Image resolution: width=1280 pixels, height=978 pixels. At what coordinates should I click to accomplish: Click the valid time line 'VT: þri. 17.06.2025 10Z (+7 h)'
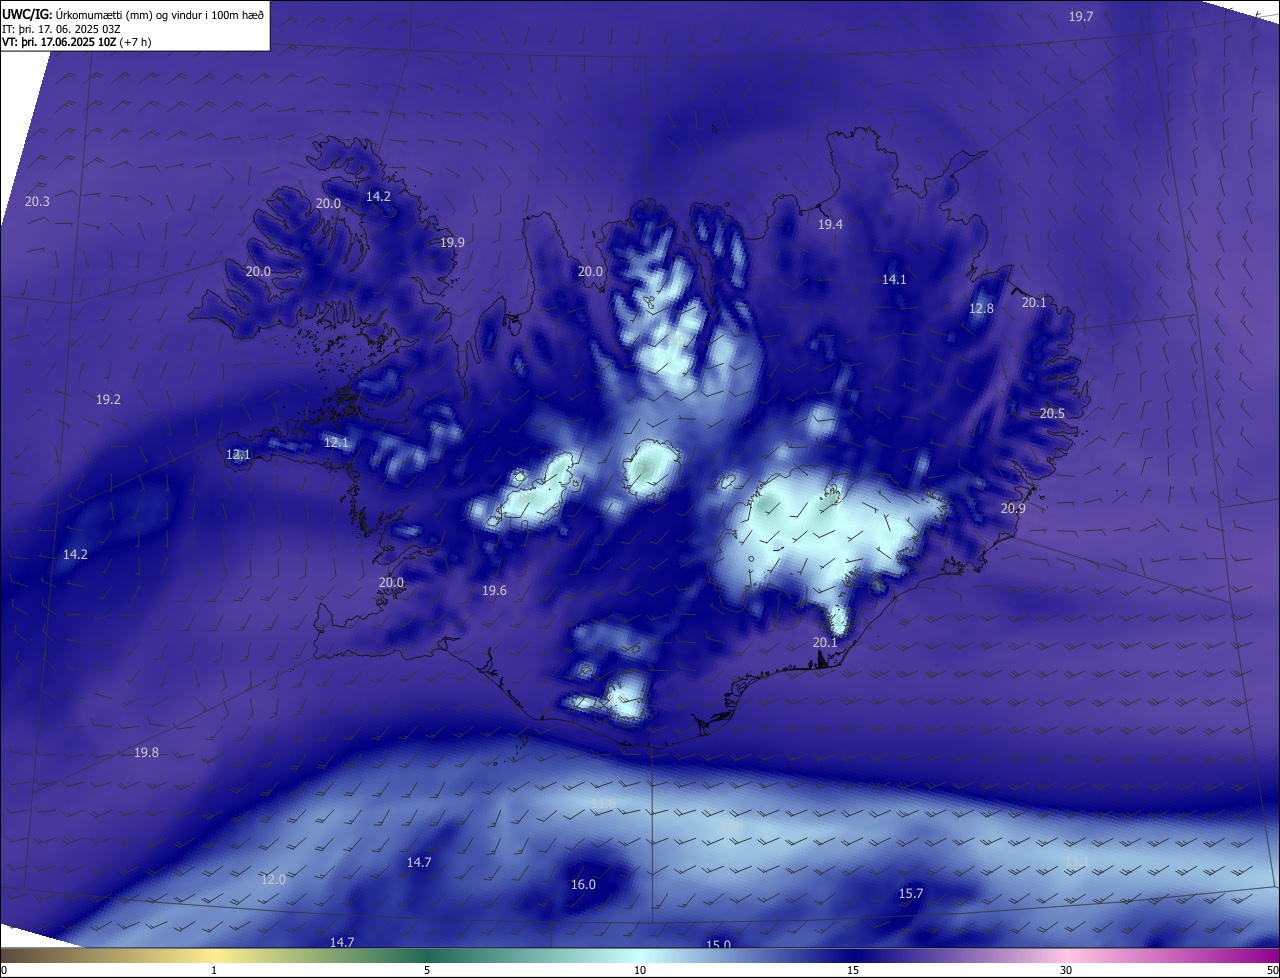coord(77,42)
